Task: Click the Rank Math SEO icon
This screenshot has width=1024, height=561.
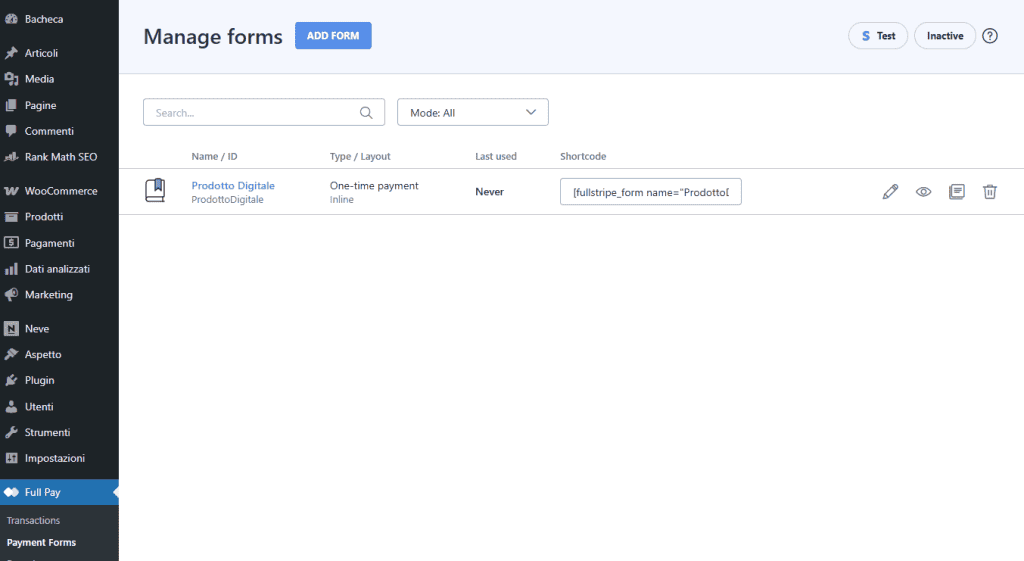Action: tap(11, 157)
